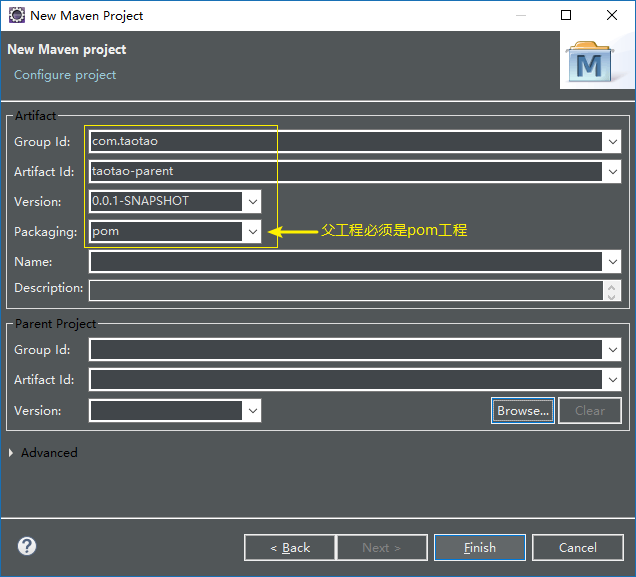Open Parent Project Version dropdown arrow
Screen dimensions: 636x577
pyautogui.click(x=253, y=411)
